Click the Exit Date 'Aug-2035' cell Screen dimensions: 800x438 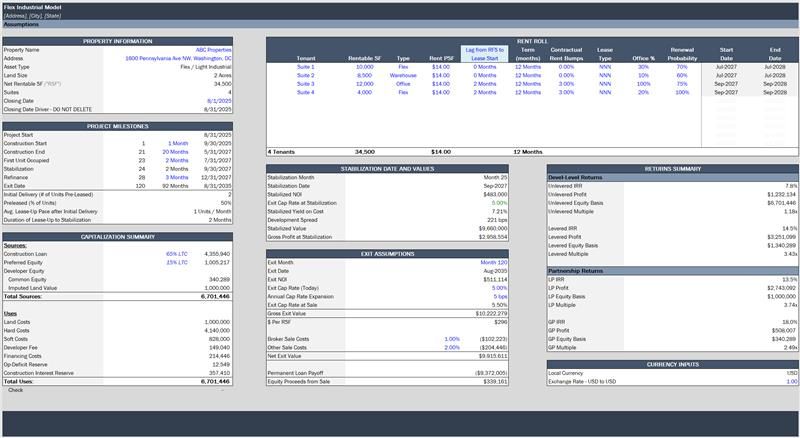[495, 271]
